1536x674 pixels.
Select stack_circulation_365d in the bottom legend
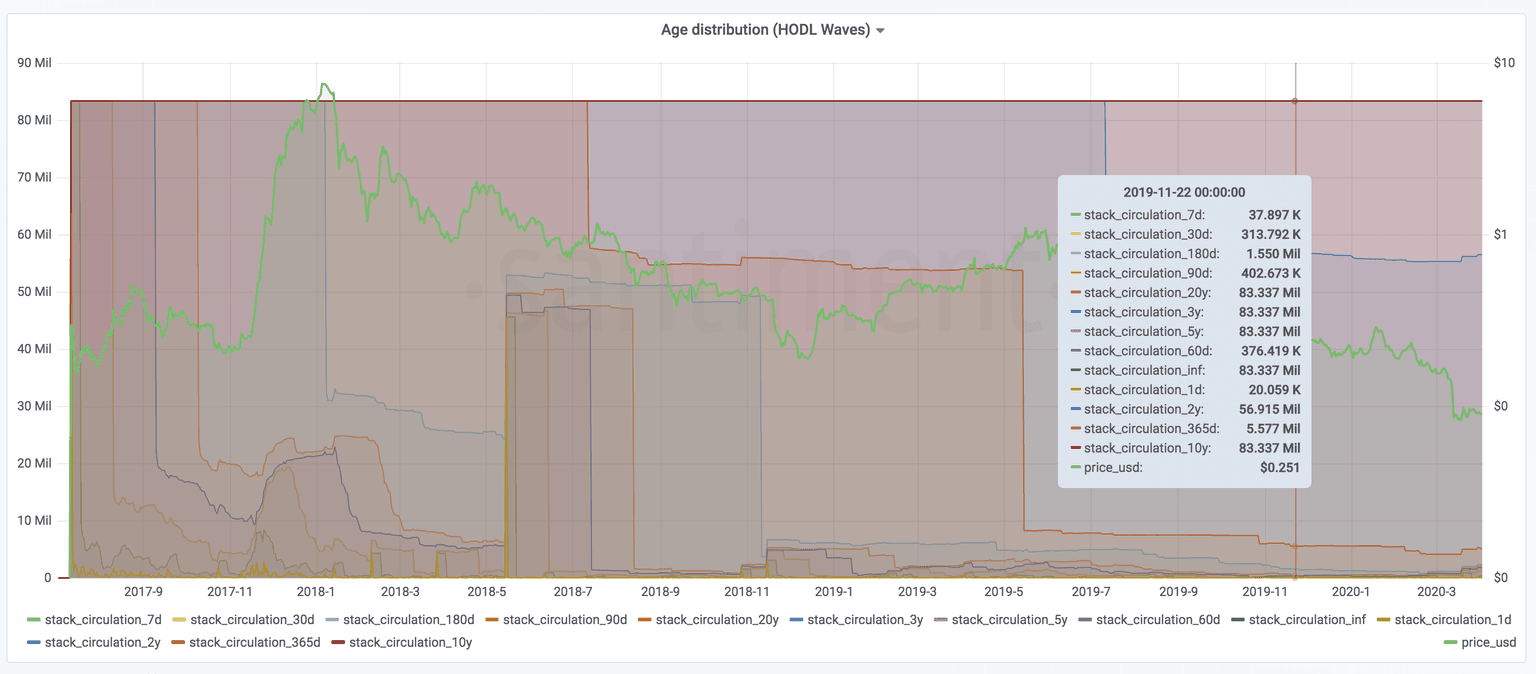click(x=254, y=642)
